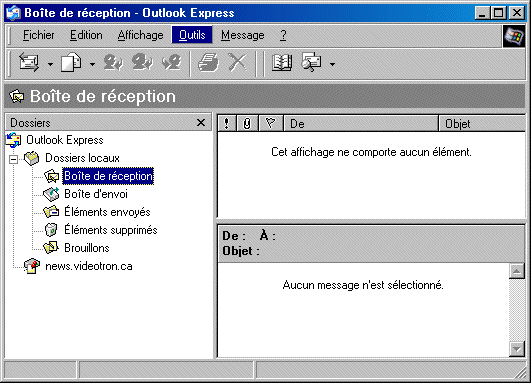The image size is (531, 383).
Task: Click the Find message toolbar icon
Action: pos(311,62)
